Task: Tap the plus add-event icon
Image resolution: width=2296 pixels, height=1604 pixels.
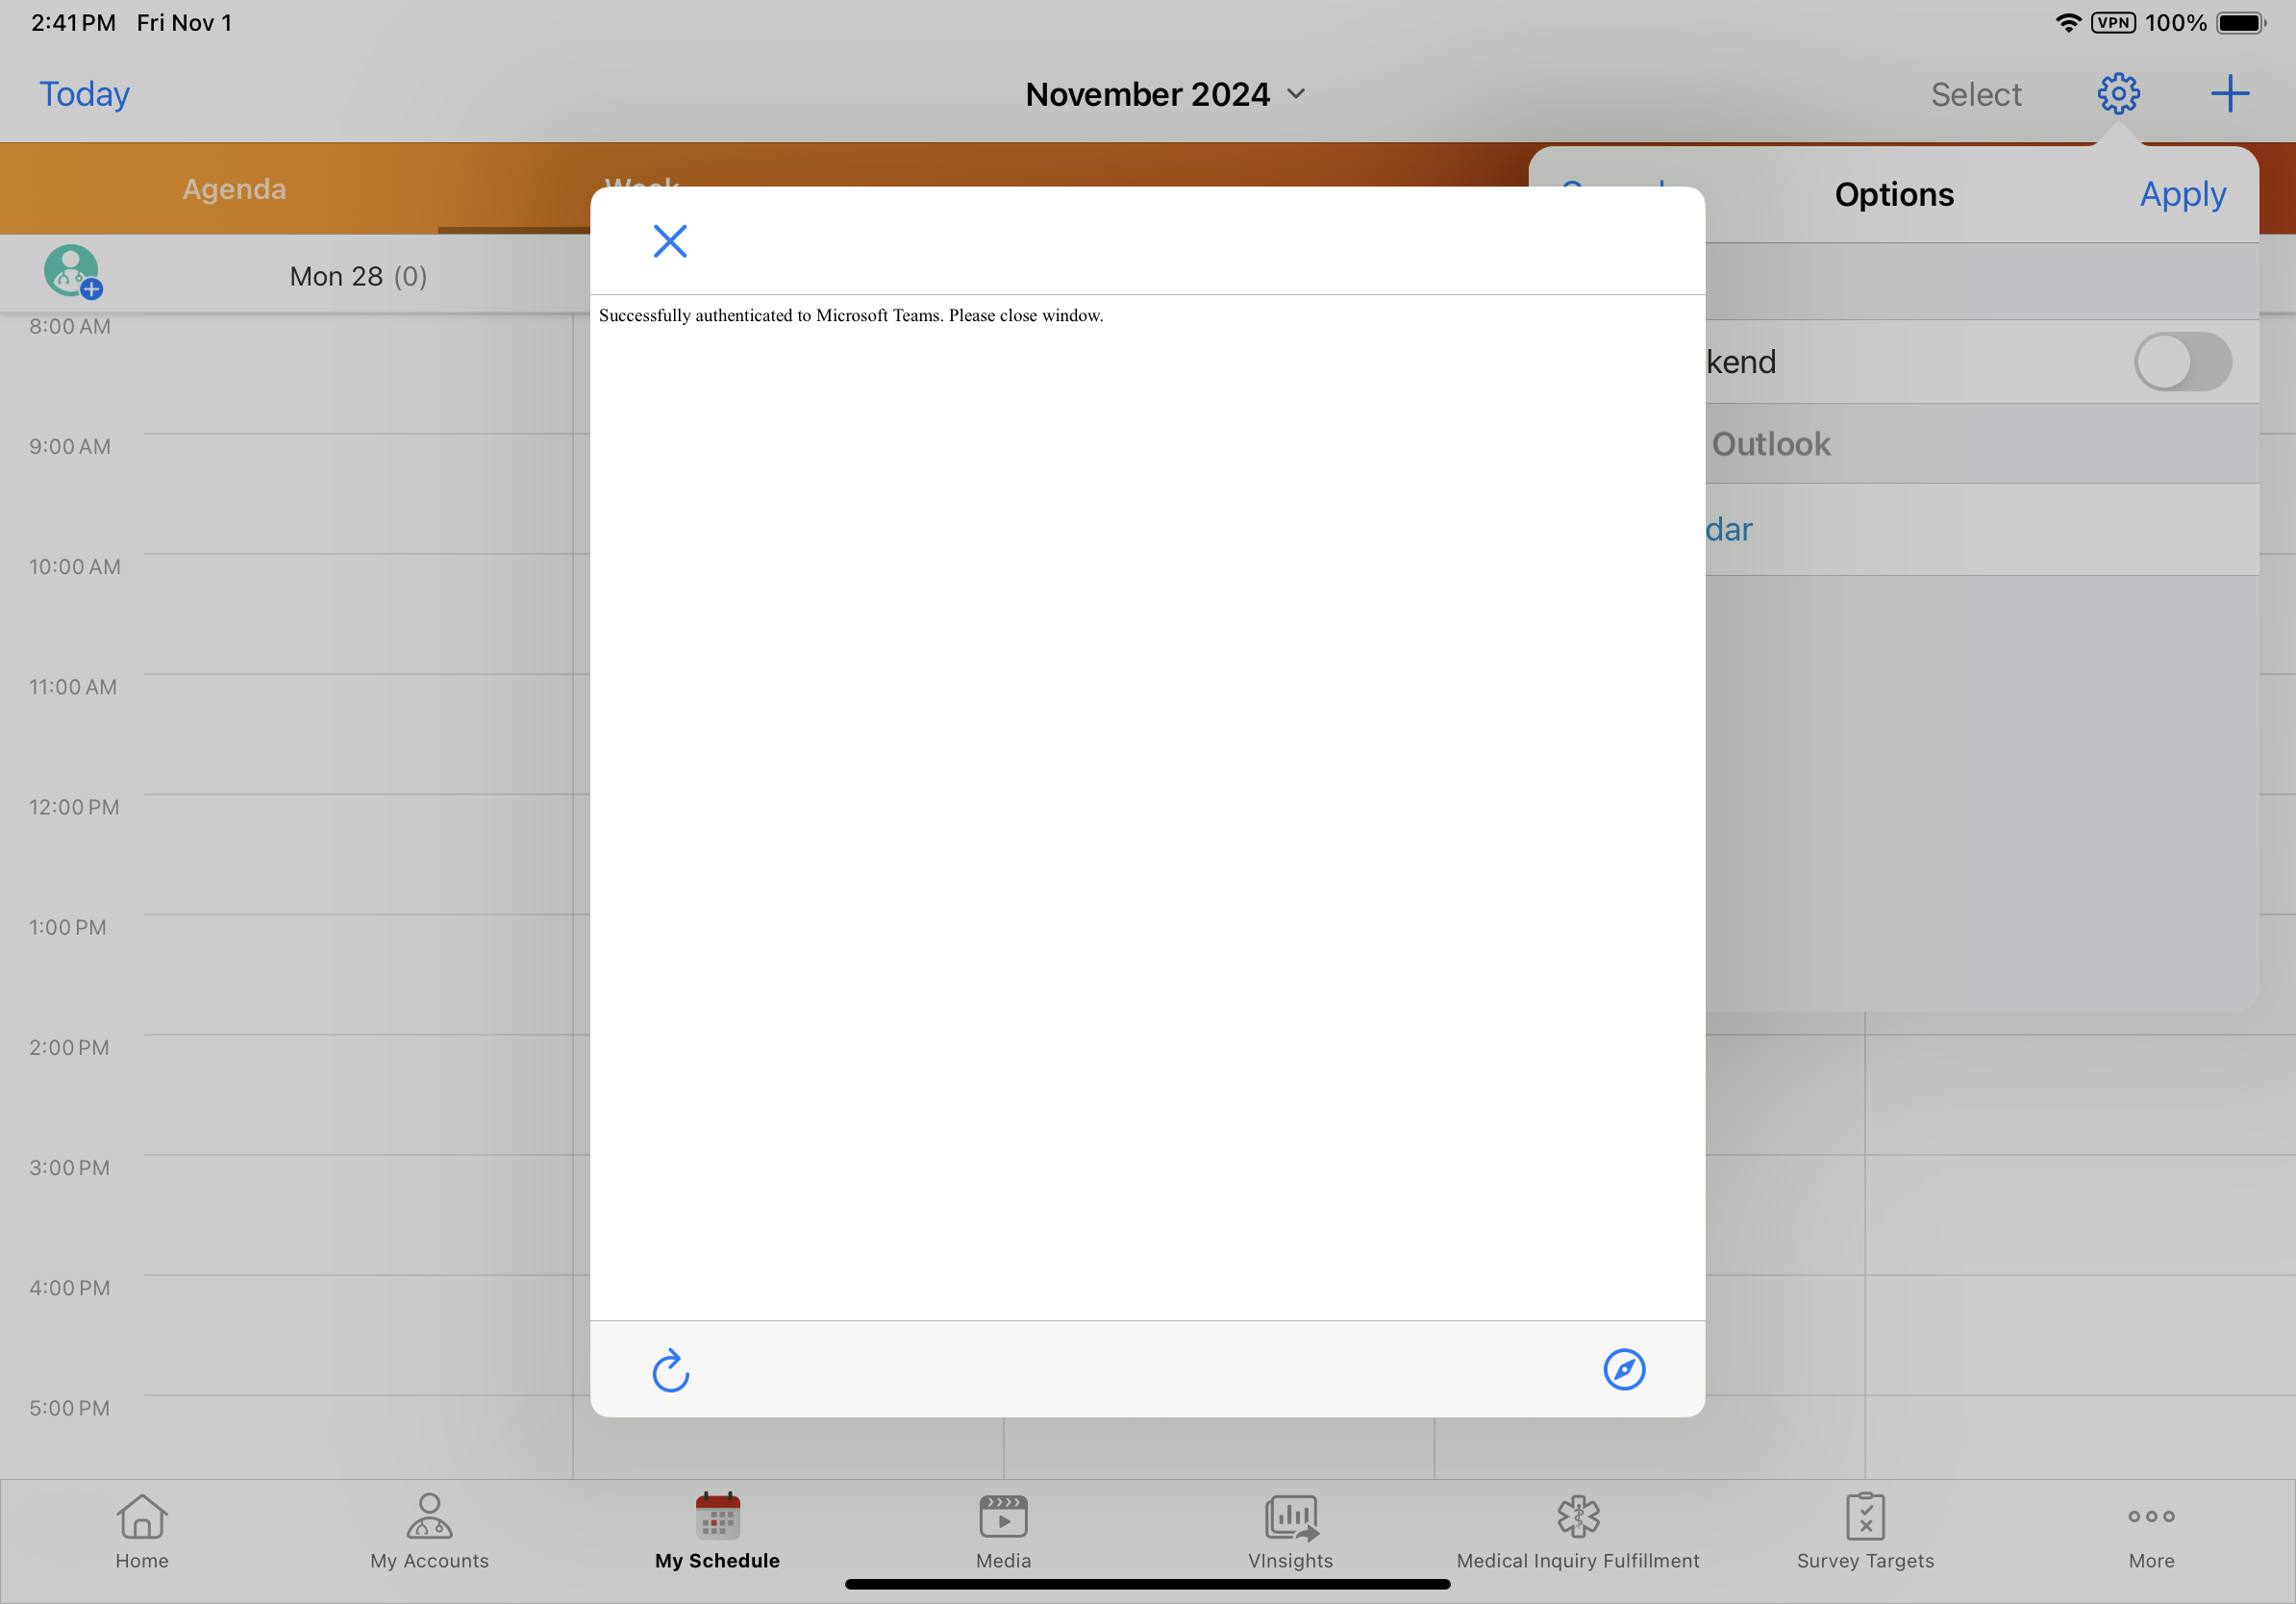Action: pos(2229,94)
